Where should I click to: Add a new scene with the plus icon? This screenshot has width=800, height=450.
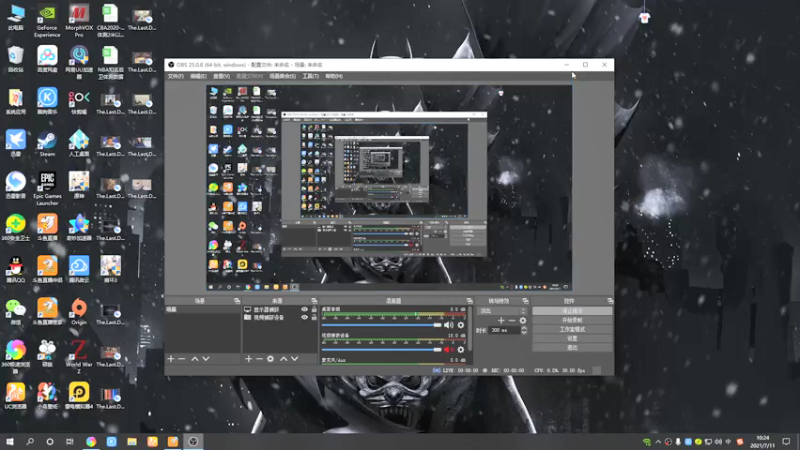(x=171, y=359)
